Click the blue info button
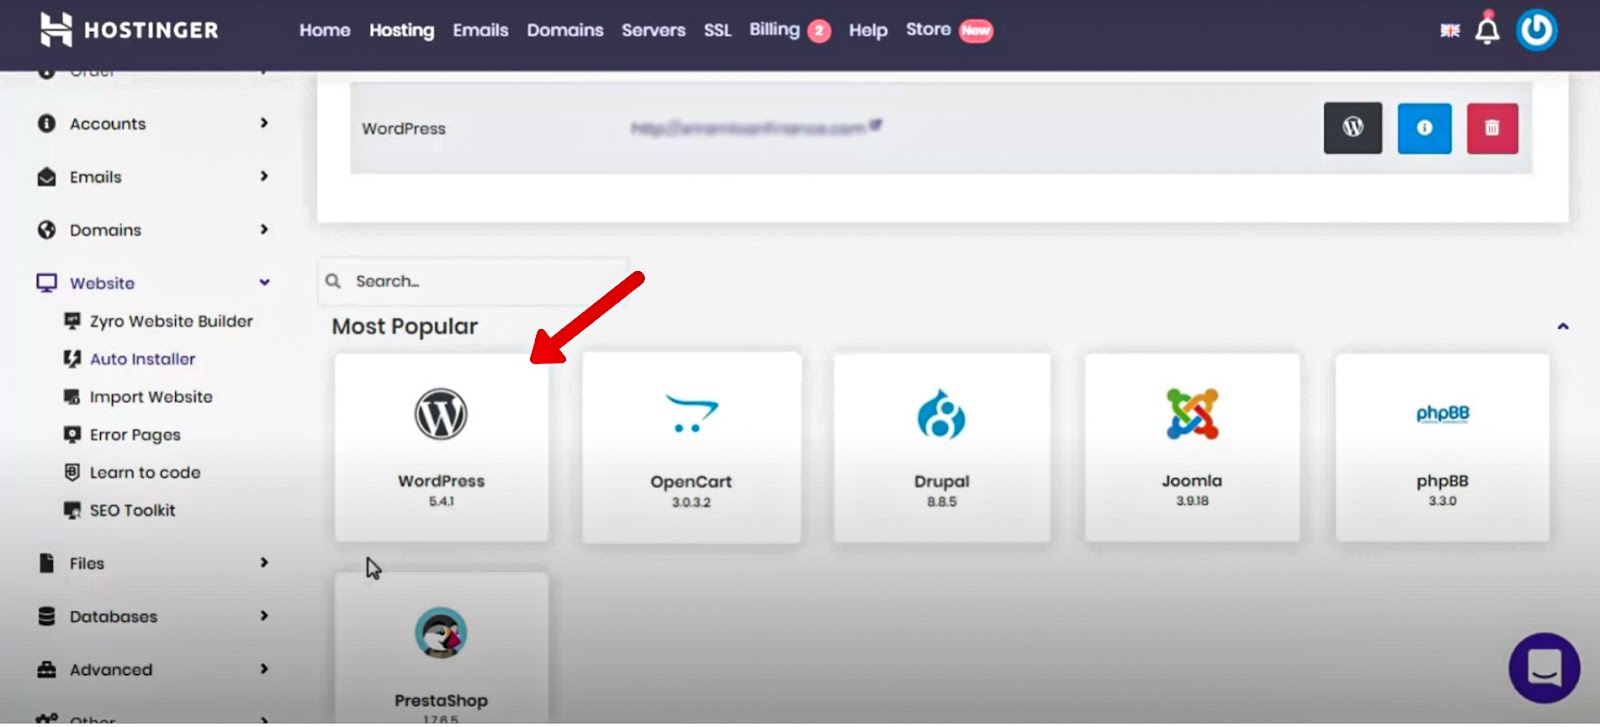The height and width of the screenshot is (727, 1600). [1424, 128]
